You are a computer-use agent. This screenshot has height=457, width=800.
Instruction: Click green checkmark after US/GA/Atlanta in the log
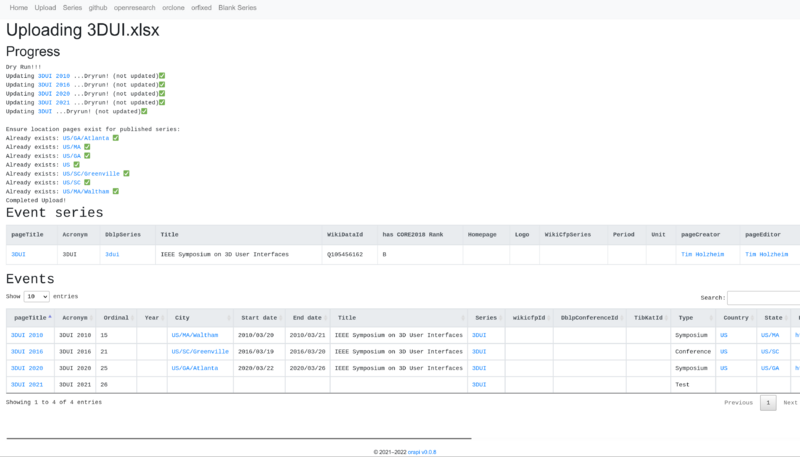(116, 138)
